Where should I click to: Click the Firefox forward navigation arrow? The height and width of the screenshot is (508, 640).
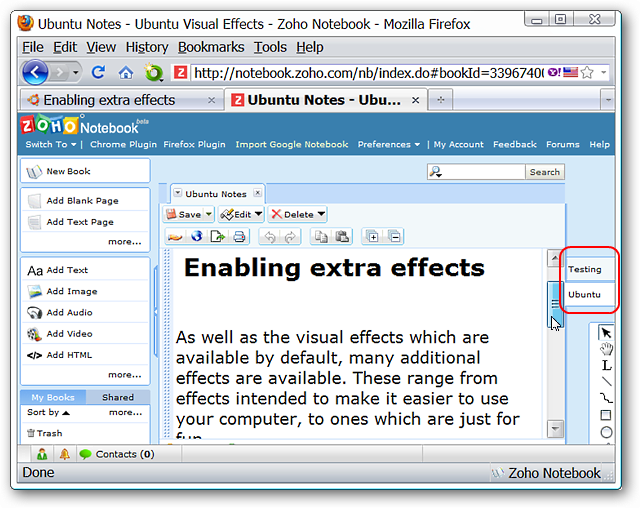click(60, 73)
